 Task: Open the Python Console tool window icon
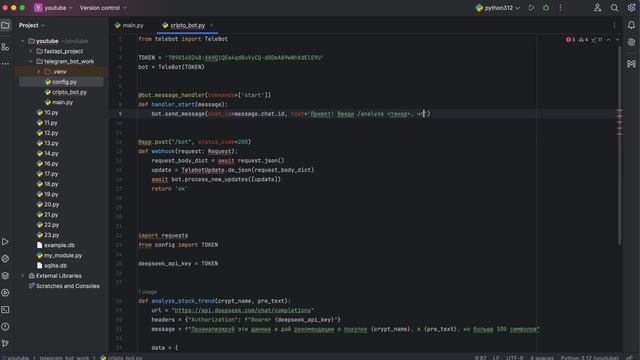pyautogui.click(x=5, y=259)
